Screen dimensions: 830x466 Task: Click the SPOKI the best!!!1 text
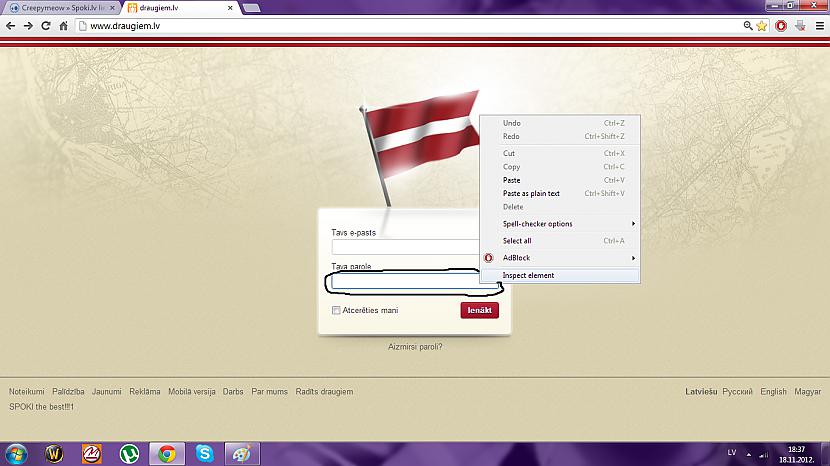(x=41, y=407)
